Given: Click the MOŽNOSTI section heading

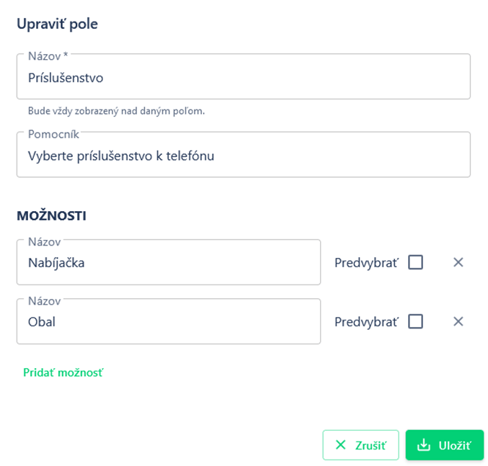Looking at the screenshot, I should pos(51,216).
